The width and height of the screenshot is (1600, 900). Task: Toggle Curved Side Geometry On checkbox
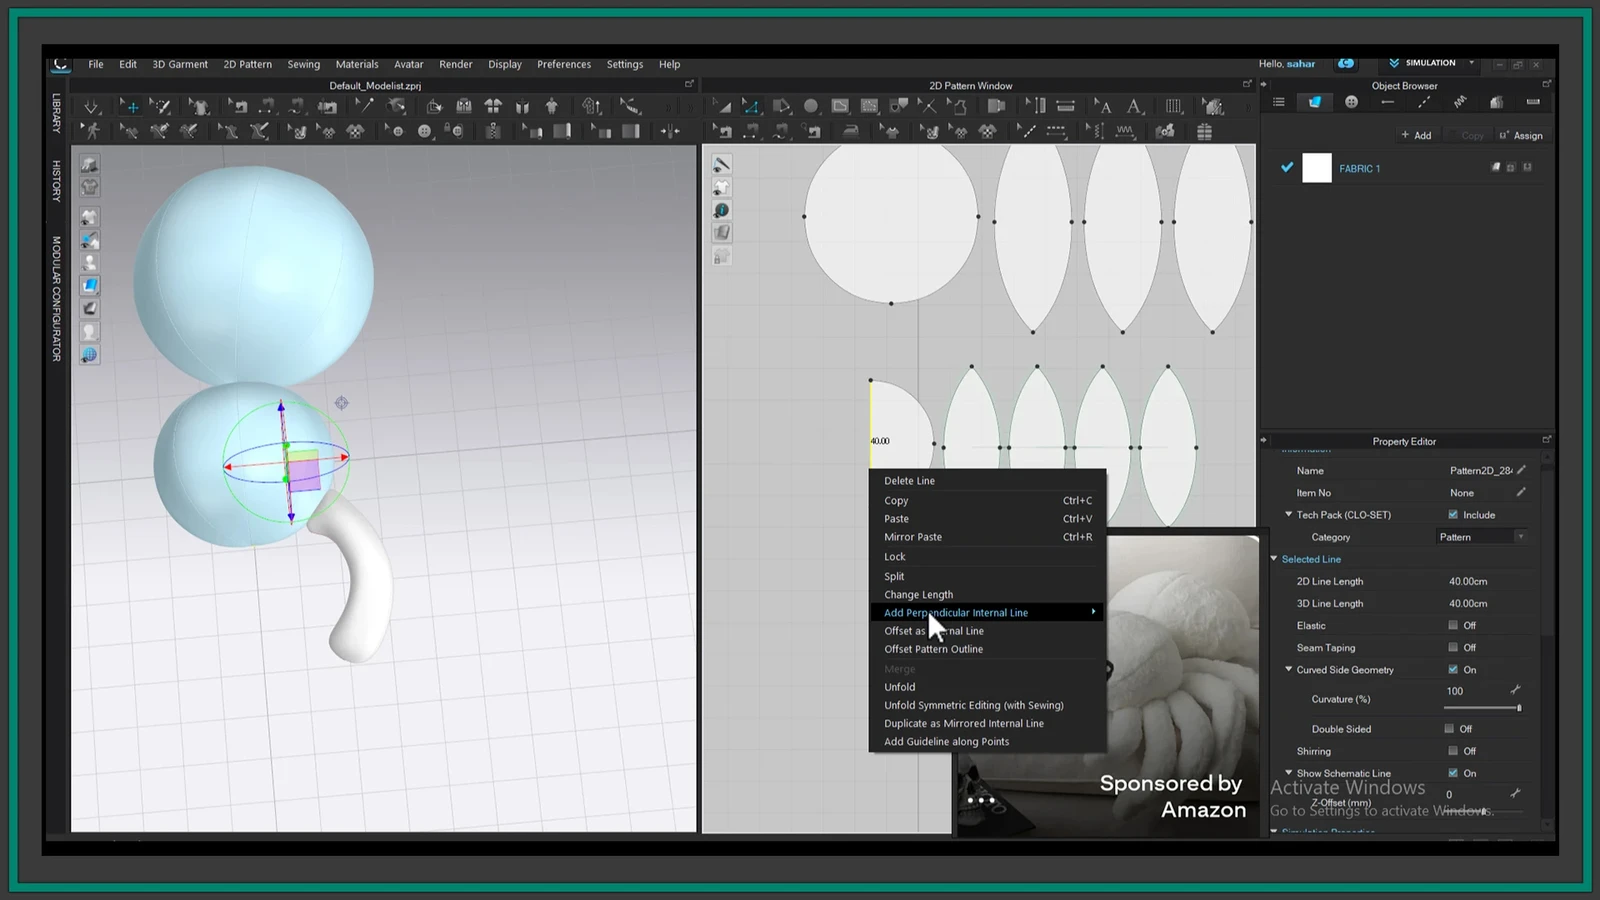tap(1453, 669)
